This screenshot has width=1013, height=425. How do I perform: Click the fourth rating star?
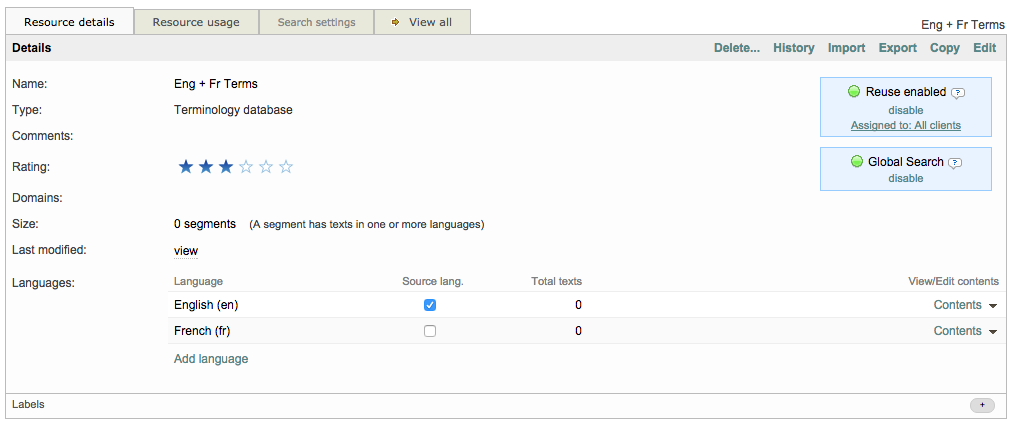click(246, 167)
